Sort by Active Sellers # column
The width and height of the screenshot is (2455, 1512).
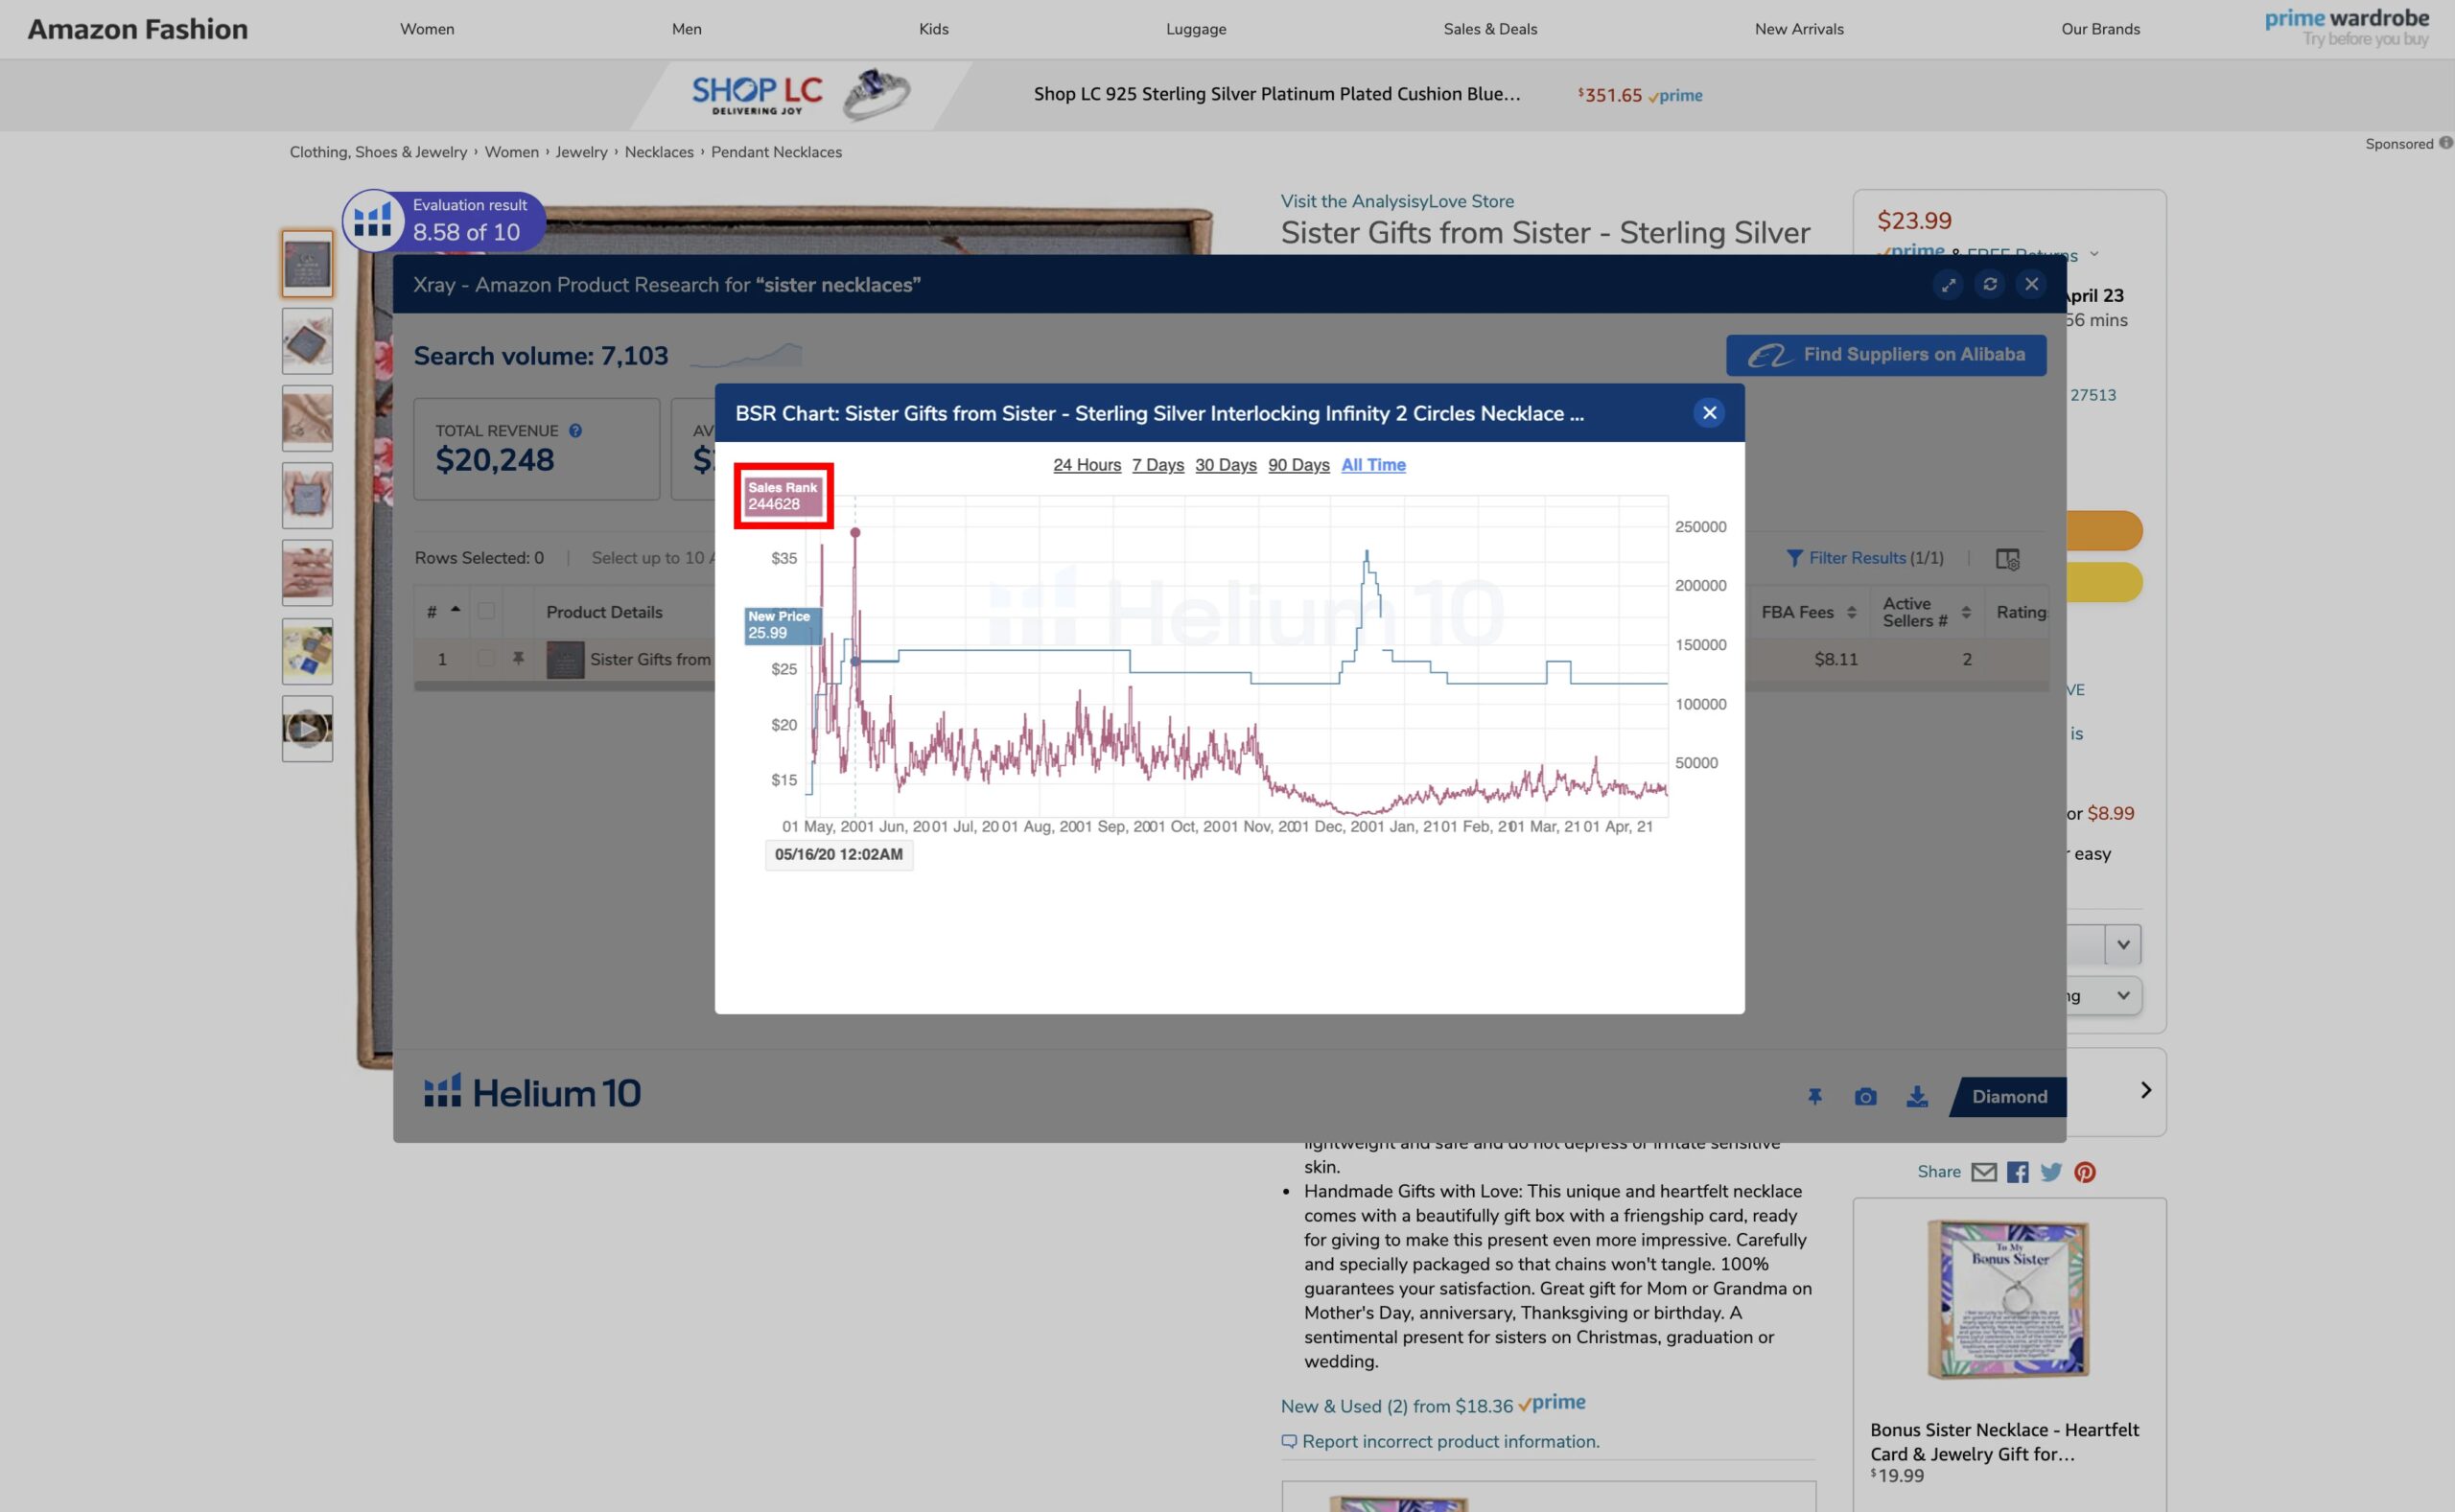pos(1965,612)
